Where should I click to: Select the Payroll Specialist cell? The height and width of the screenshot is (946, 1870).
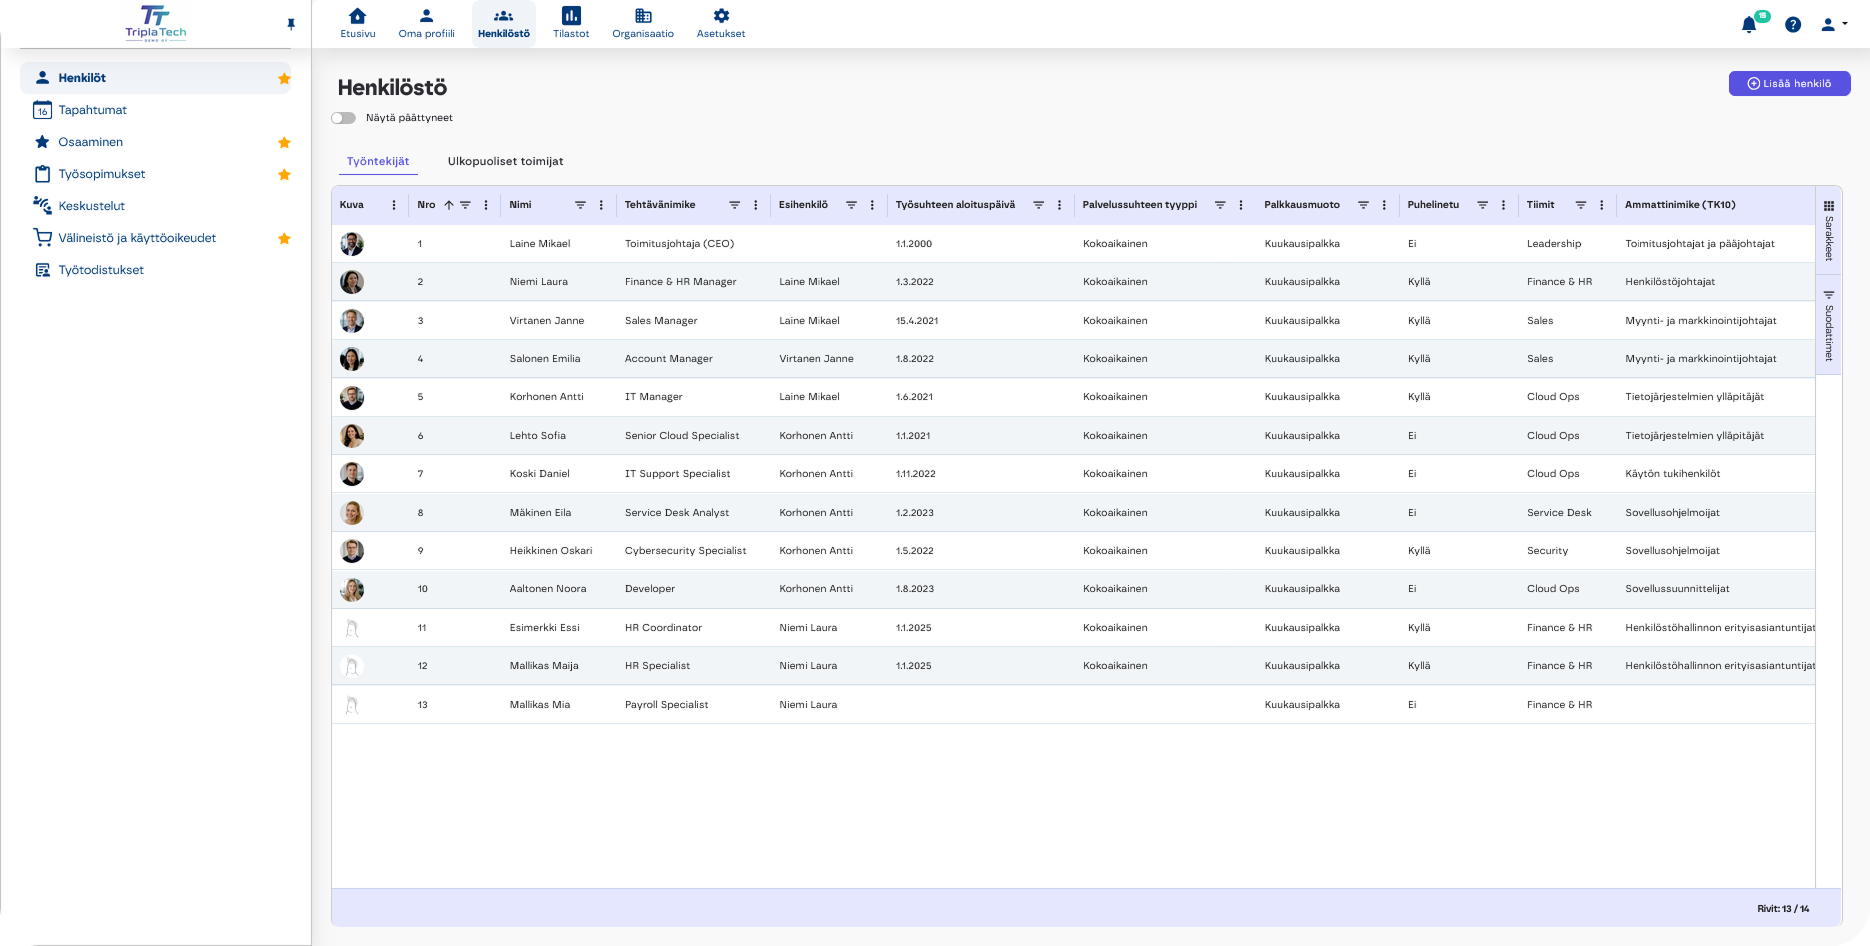pyautogui.click(x=666, y=705)
